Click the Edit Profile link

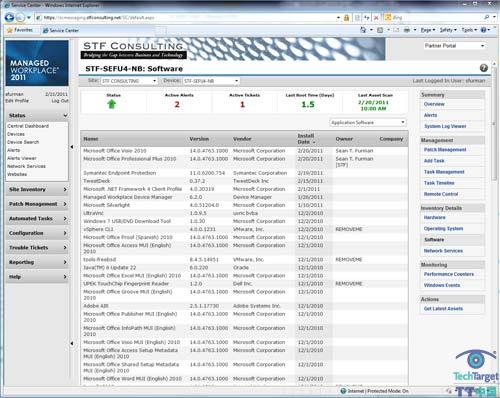[17, 100]
